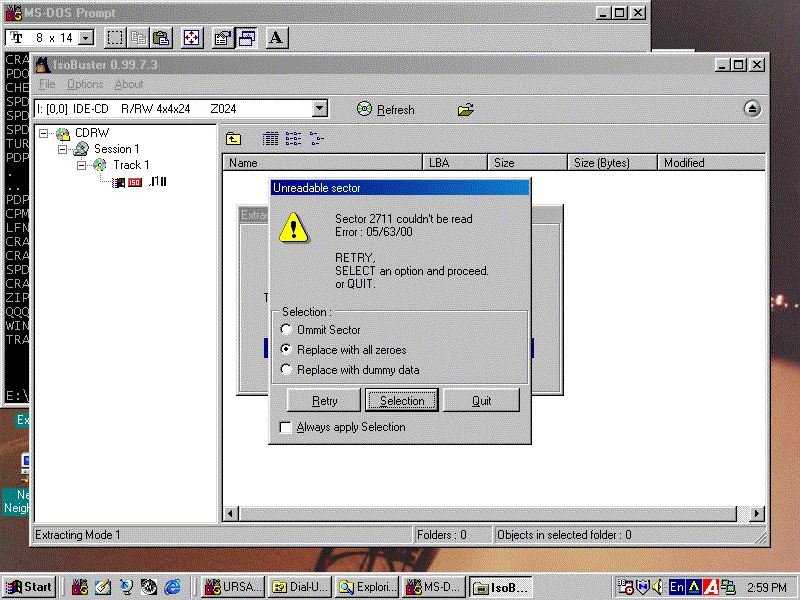Screen dimensions: 800x600
Task: Click the eject disc icon
Action: pyautogui.click(x=752, y=109)
